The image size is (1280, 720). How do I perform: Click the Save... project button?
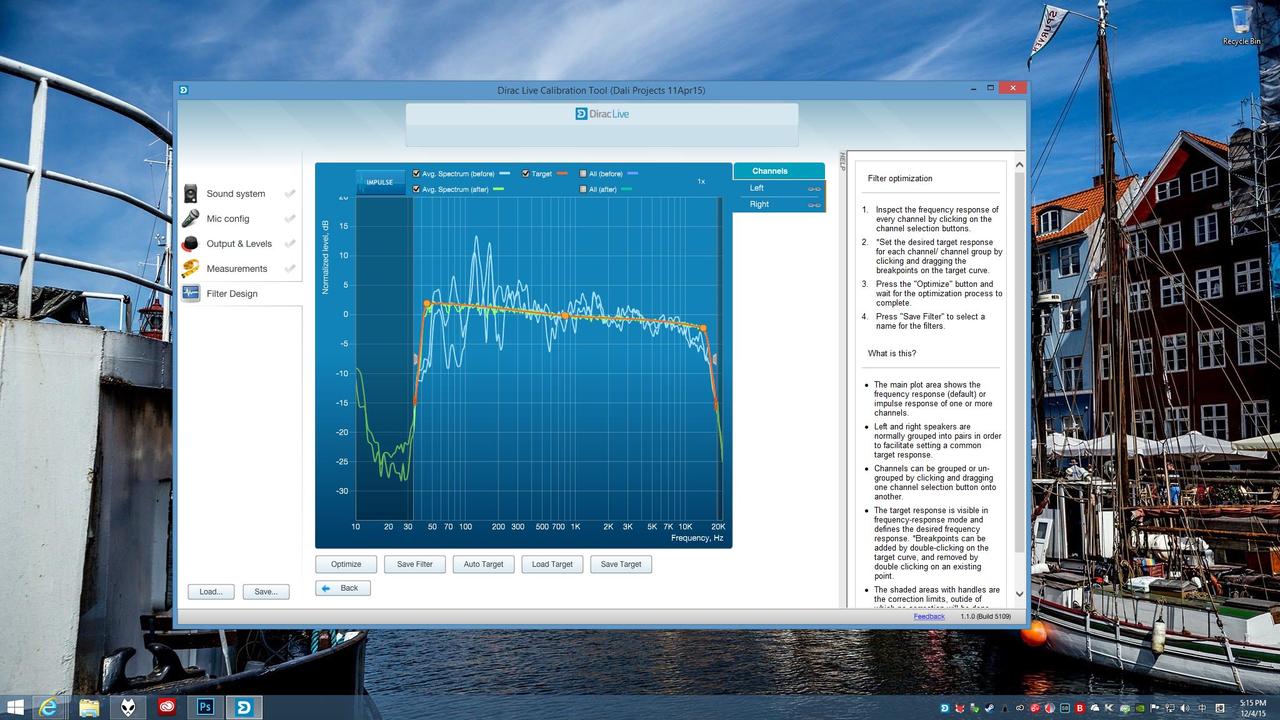266,592
